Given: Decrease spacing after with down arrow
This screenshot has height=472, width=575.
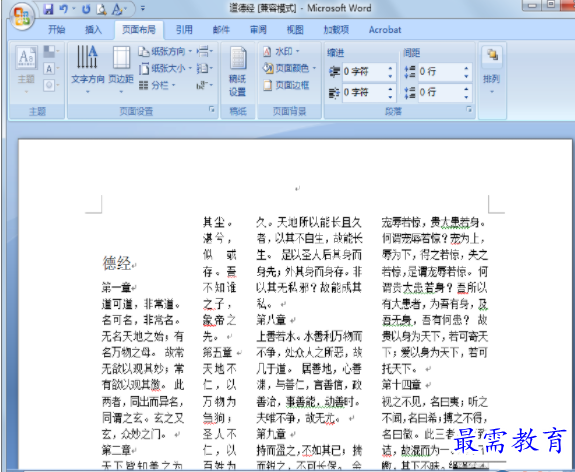Looking at the screenshot, I should tap(466, 96).
